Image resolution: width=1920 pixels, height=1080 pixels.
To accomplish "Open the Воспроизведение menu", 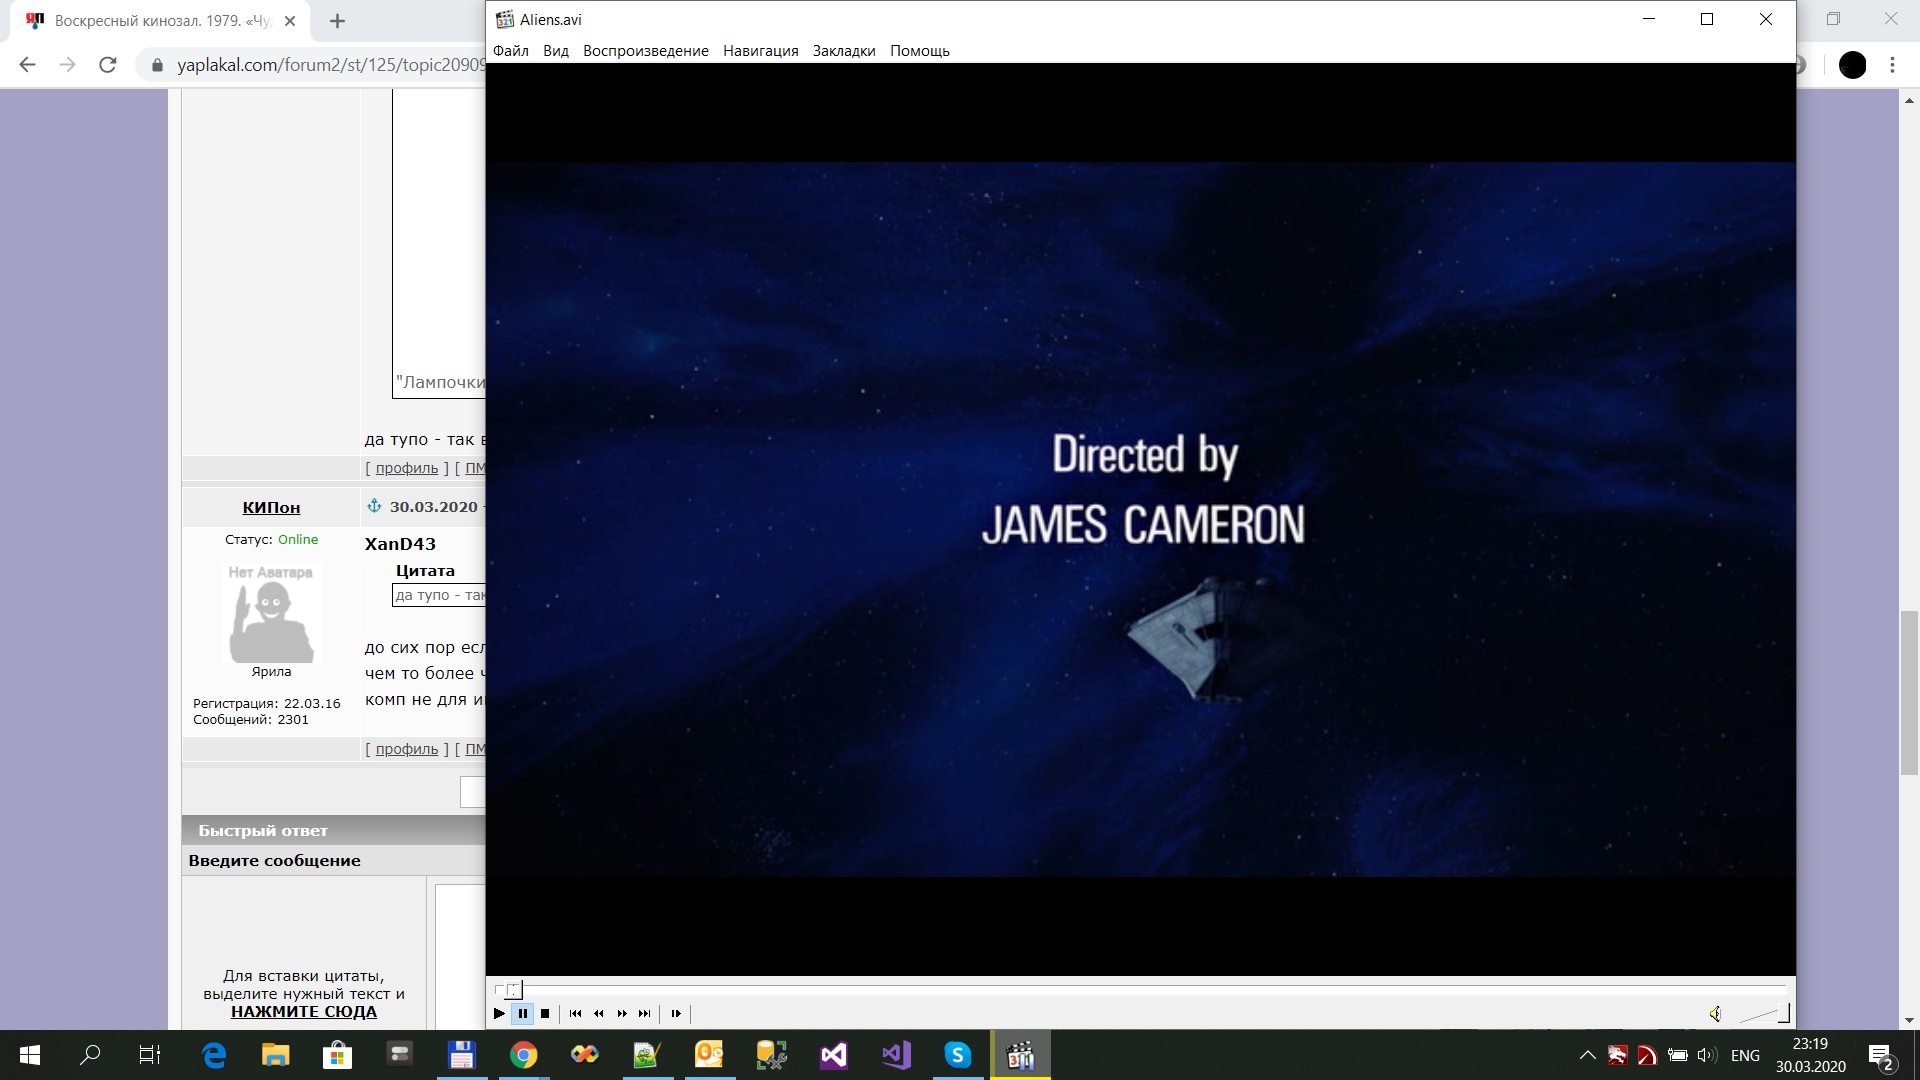I will (x=646, y=51).
